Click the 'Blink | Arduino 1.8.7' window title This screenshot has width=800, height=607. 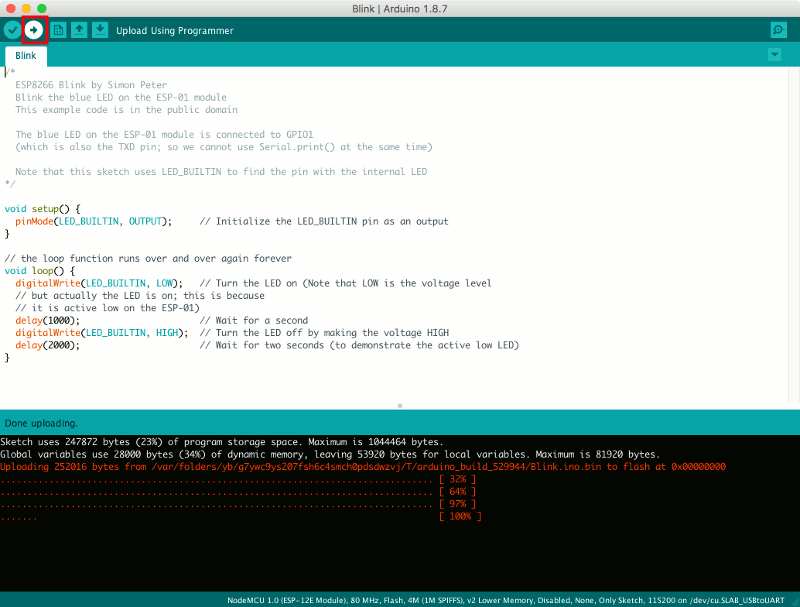coord(399,9)
